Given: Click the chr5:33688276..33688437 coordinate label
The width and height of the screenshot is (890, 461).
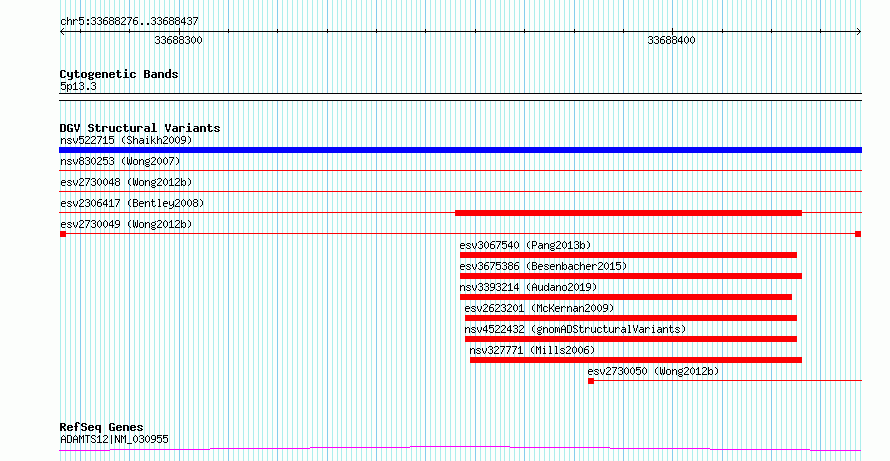Looking at the screenshot, I should 129,22.
